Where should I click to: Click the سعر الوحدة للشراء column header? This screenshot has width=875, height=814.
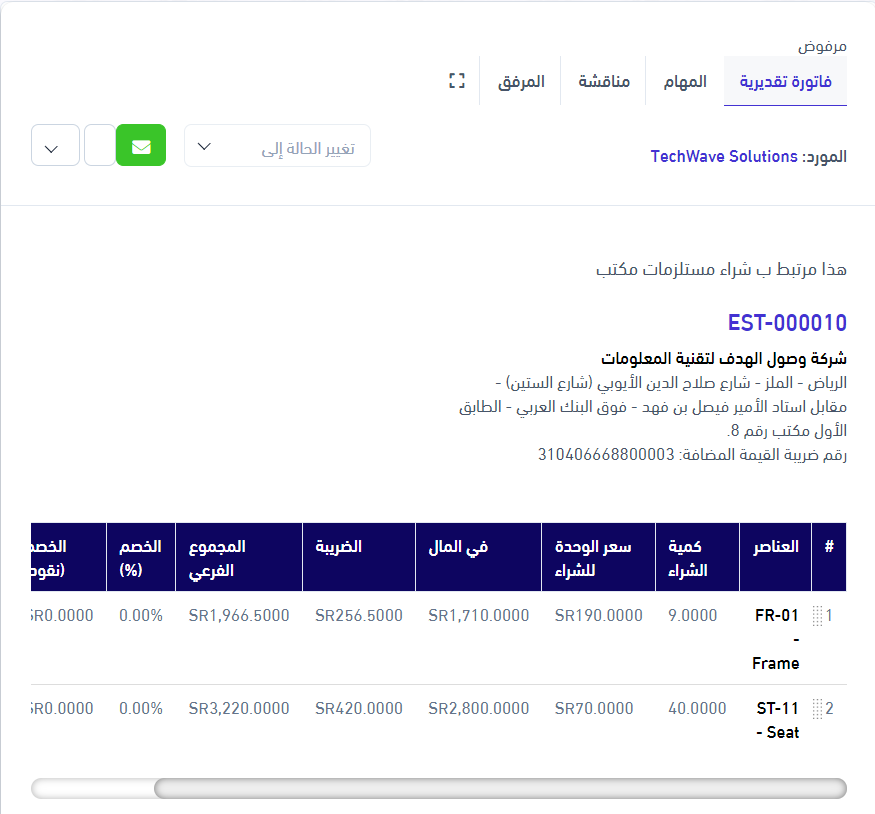click(598, 557)
